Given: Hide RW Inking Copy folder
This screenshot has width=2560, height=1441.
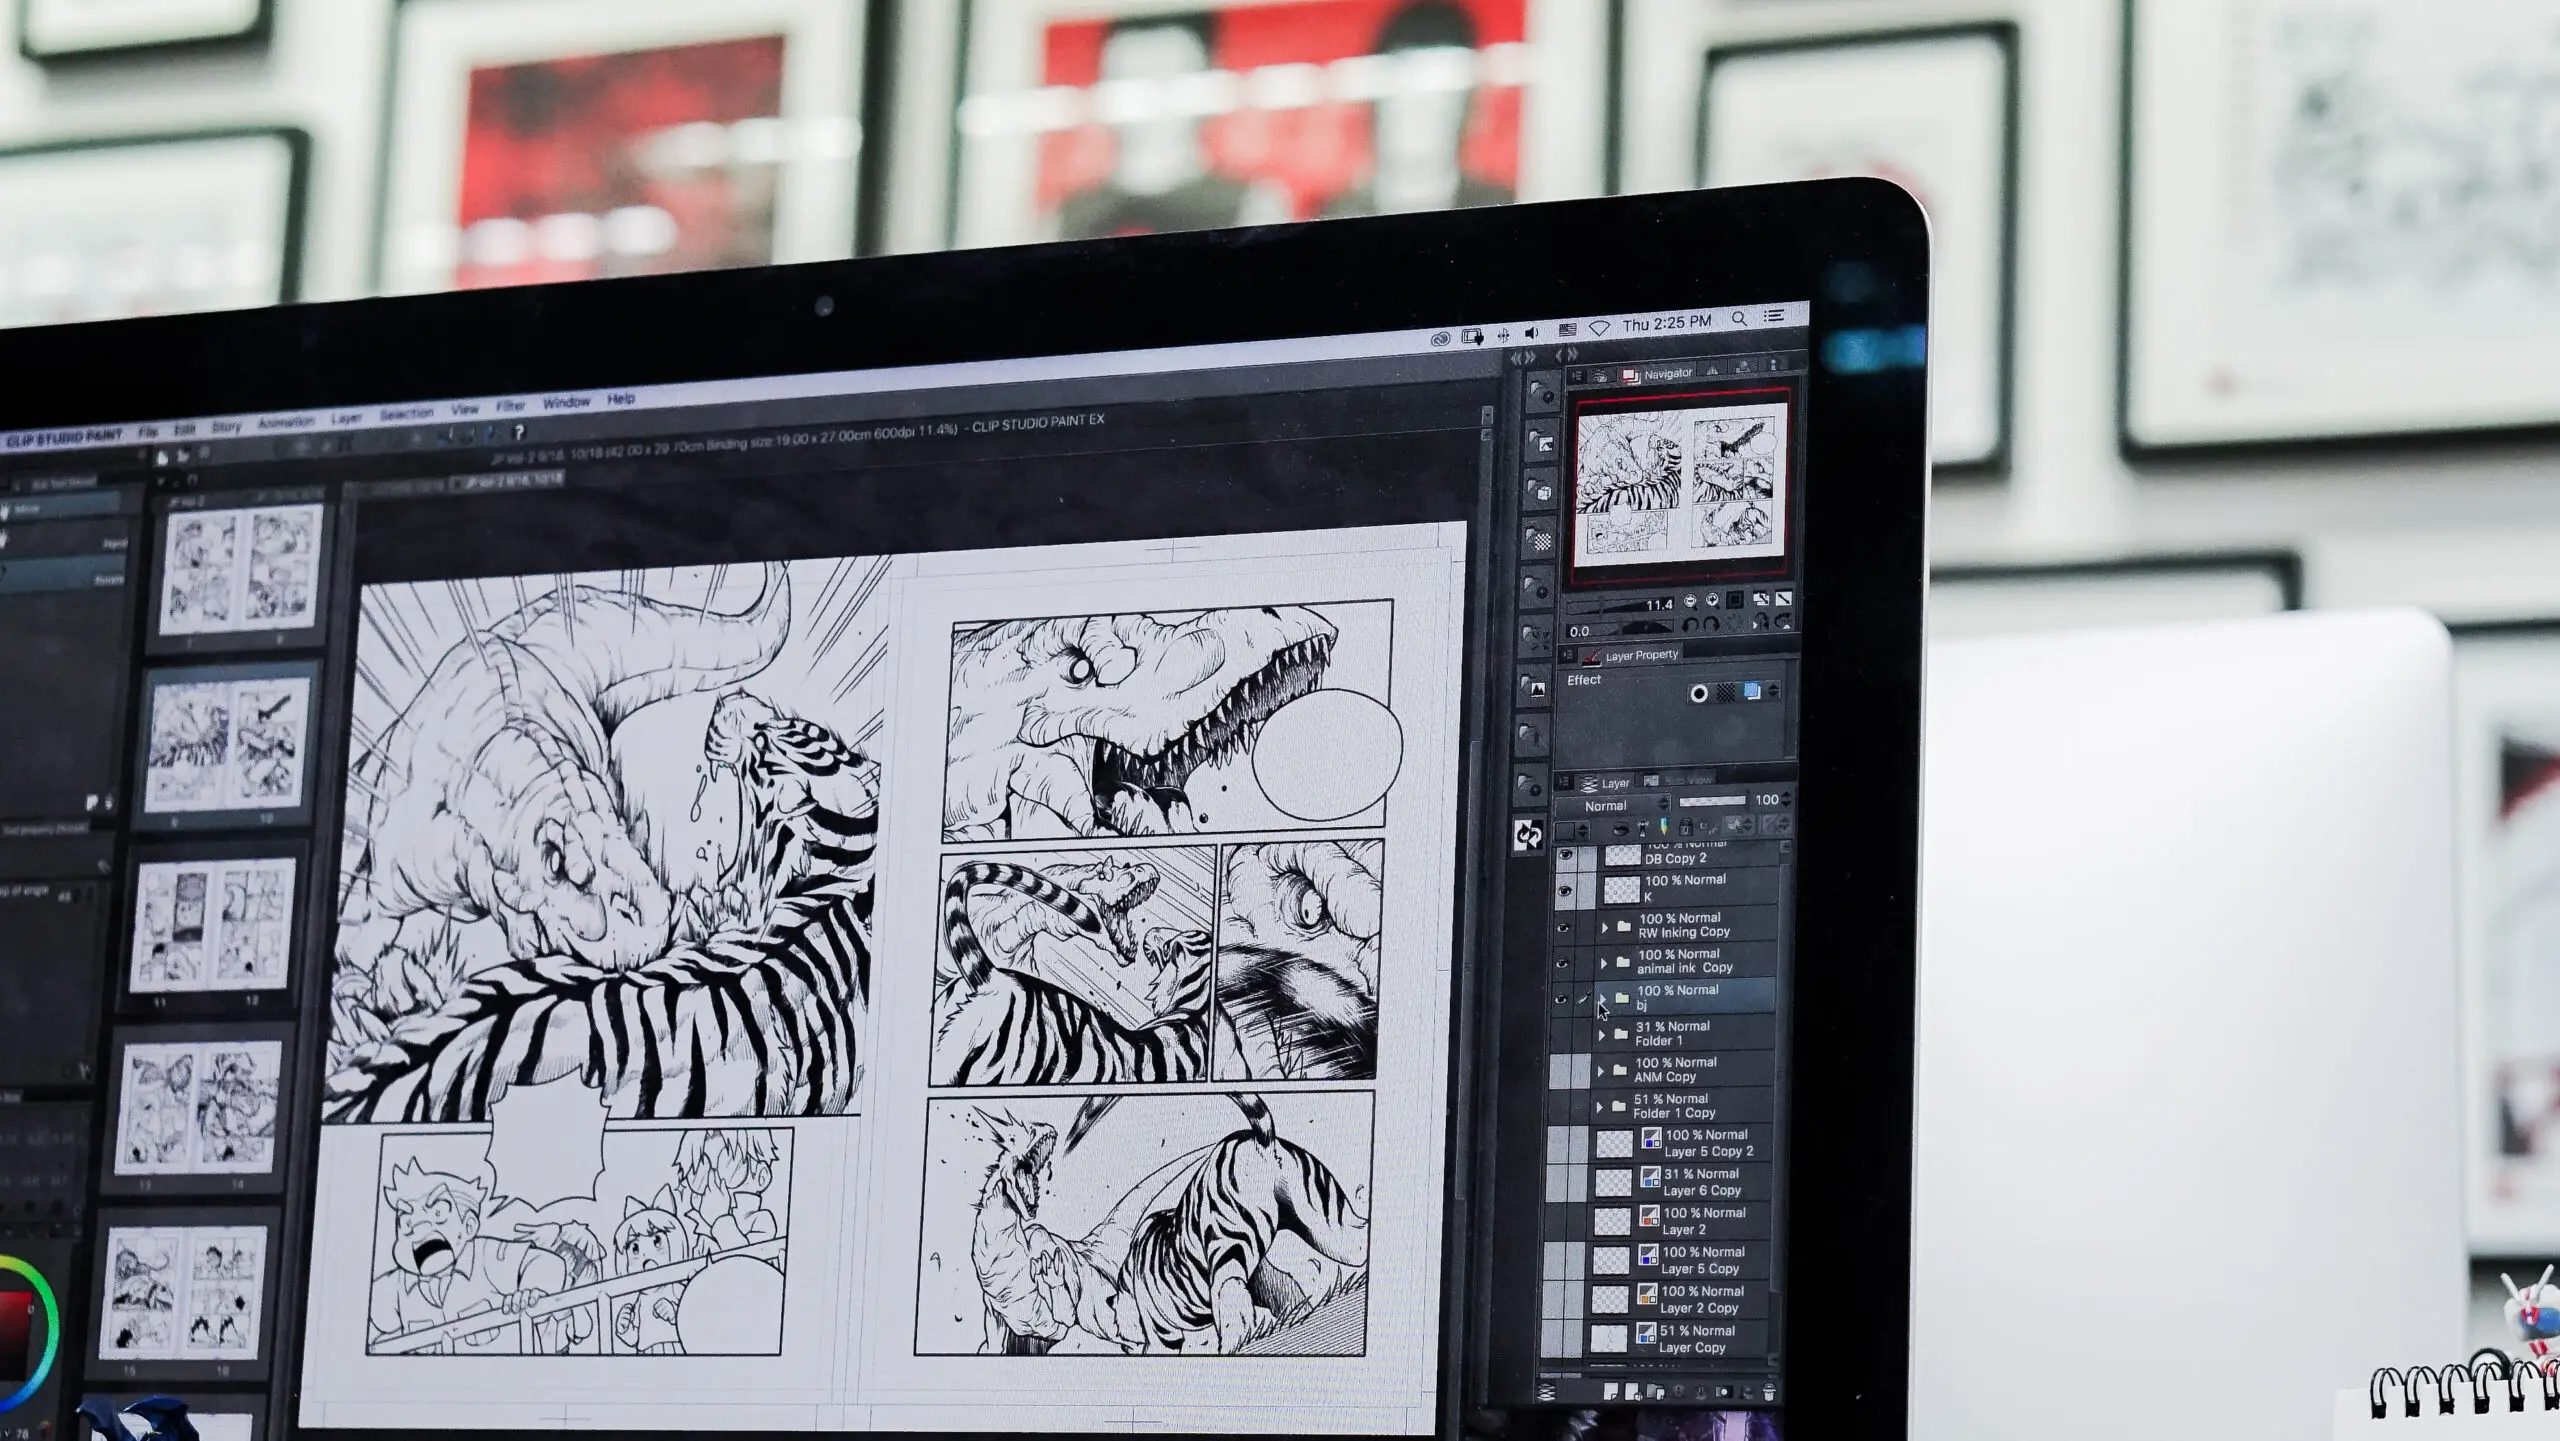Looking at the screenshot, I should click(1563, 927).
